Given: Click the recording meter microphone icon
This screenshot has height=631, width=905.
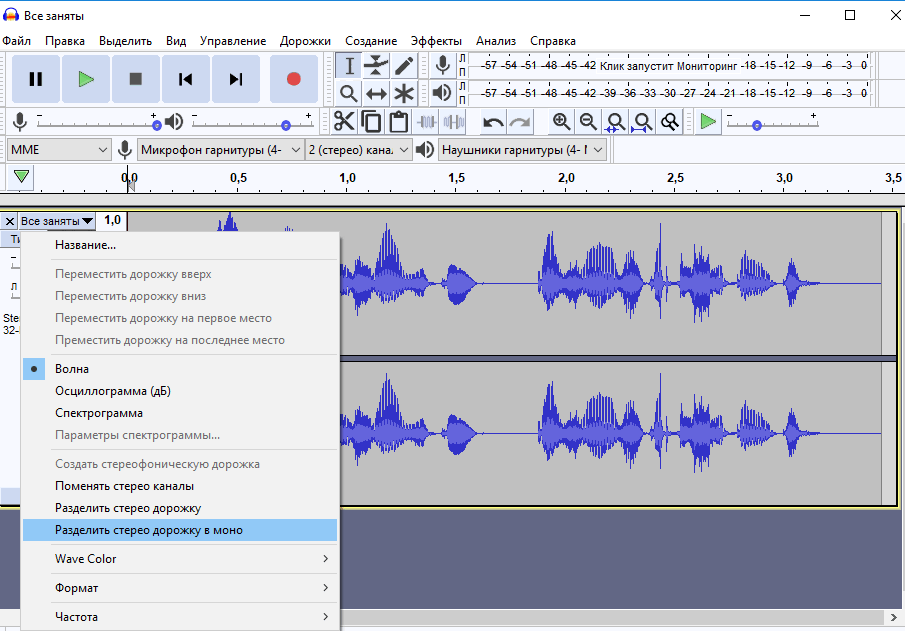Looking at the screenshot, I should (x=443, y=65).
